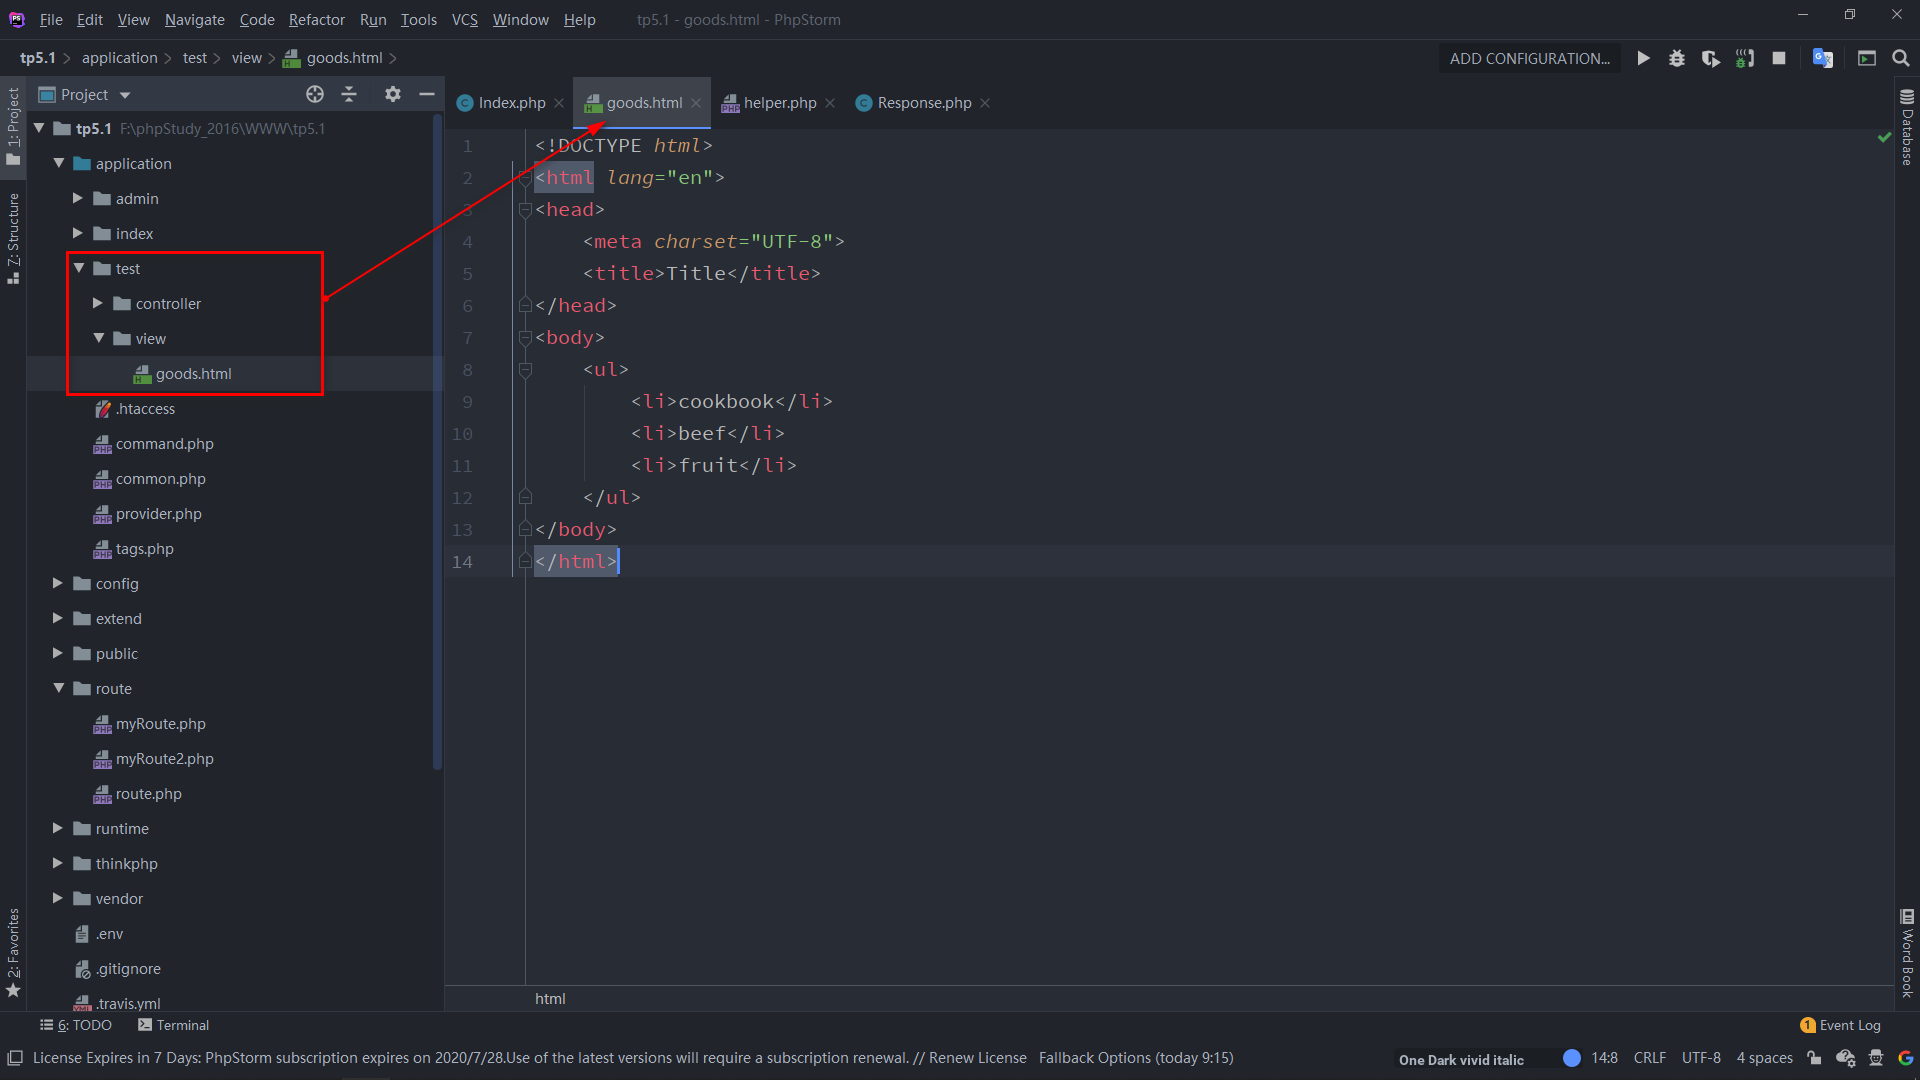Click the Run with Coverage icon
Image resolution: width=1920 pixels, height=1080 pixels.
[x=1711, y=58]
